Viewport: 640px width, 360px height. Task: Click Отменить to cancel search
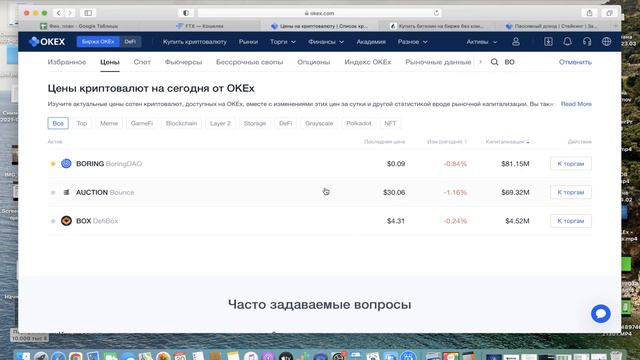point(575,62)
